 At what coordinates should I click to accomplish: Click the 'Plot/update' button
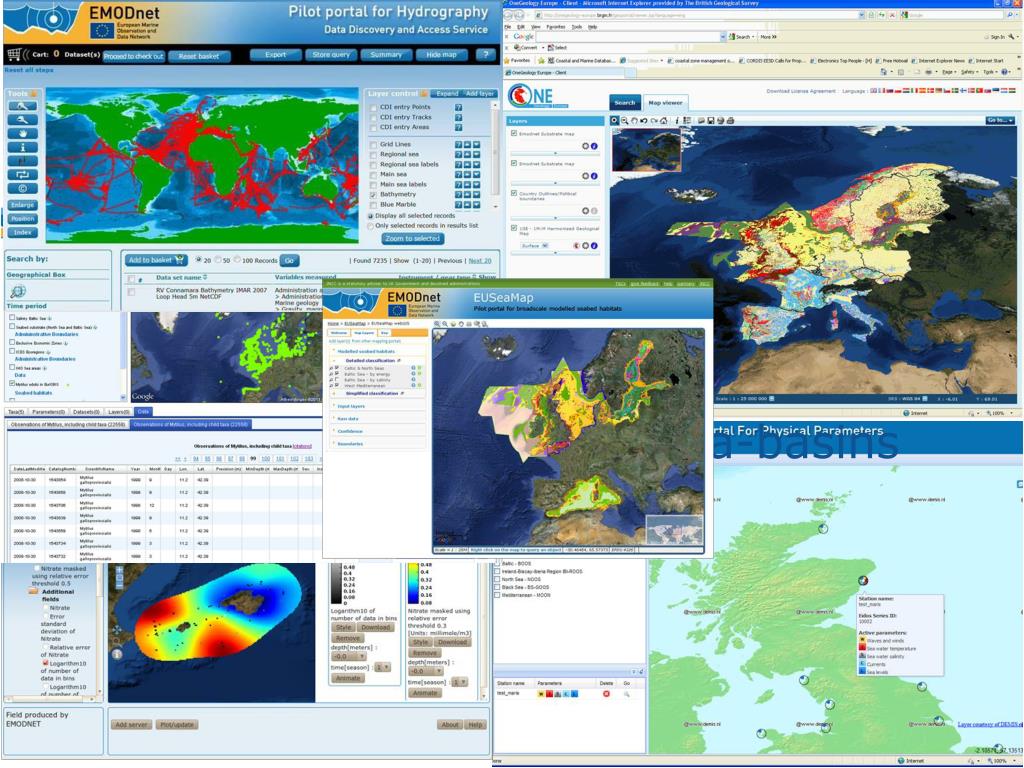[x=177, y=725]
